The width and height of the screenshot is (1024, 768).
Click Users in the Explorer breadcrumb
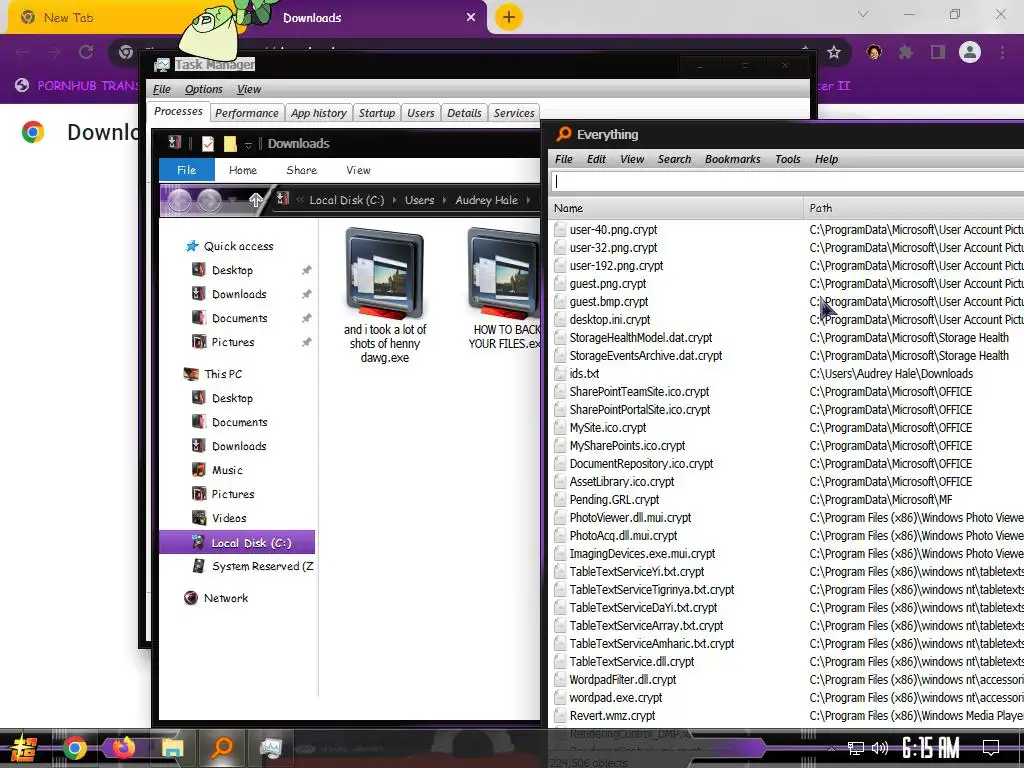[419, 200]
